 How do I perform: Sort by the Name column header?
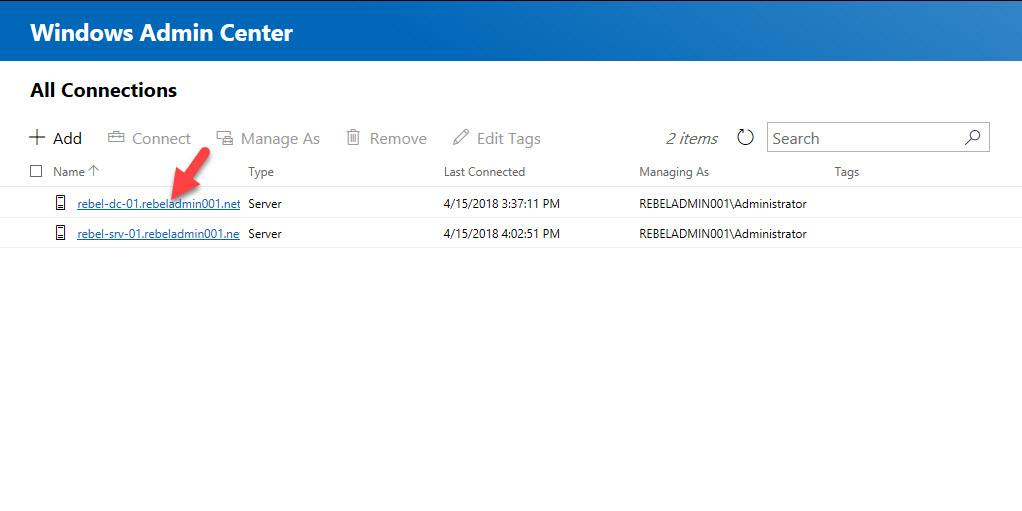point(69,172)
